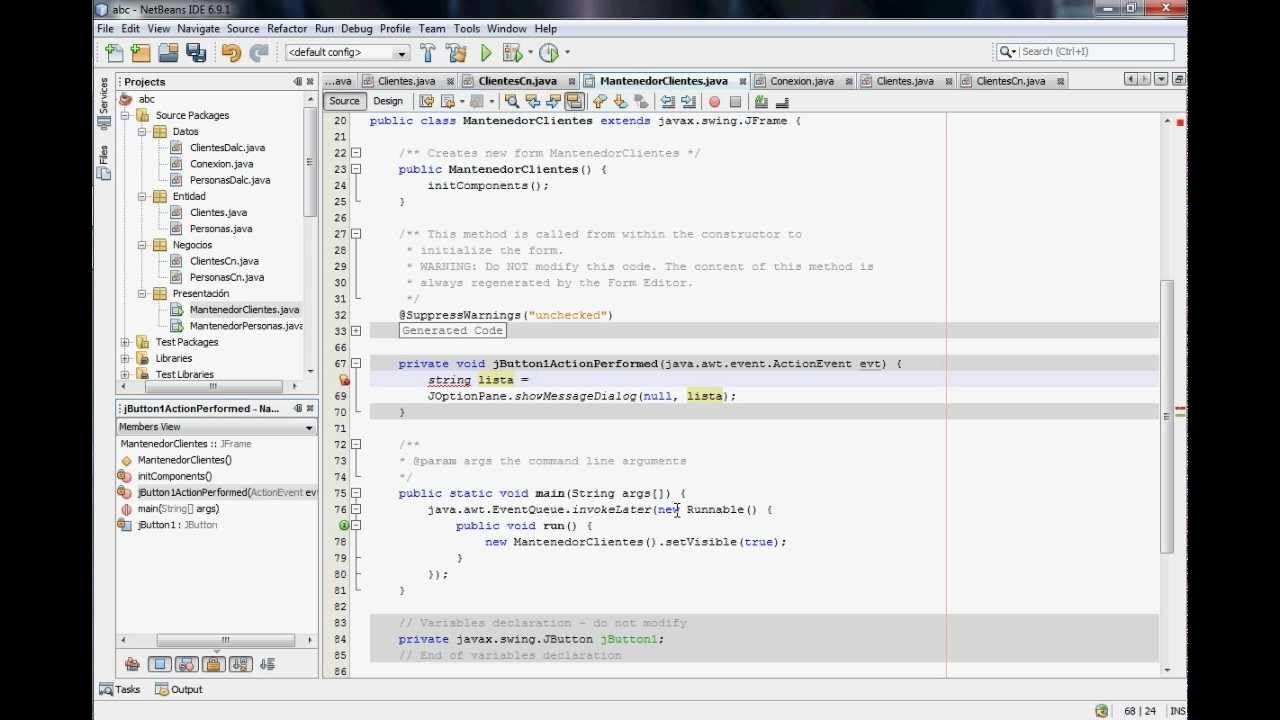Image resolution: width=1280 pixels, height=720 pixels.
Task: Select initComponents() in Navigator
Action: pyautogui.click(x=175, y=476)
